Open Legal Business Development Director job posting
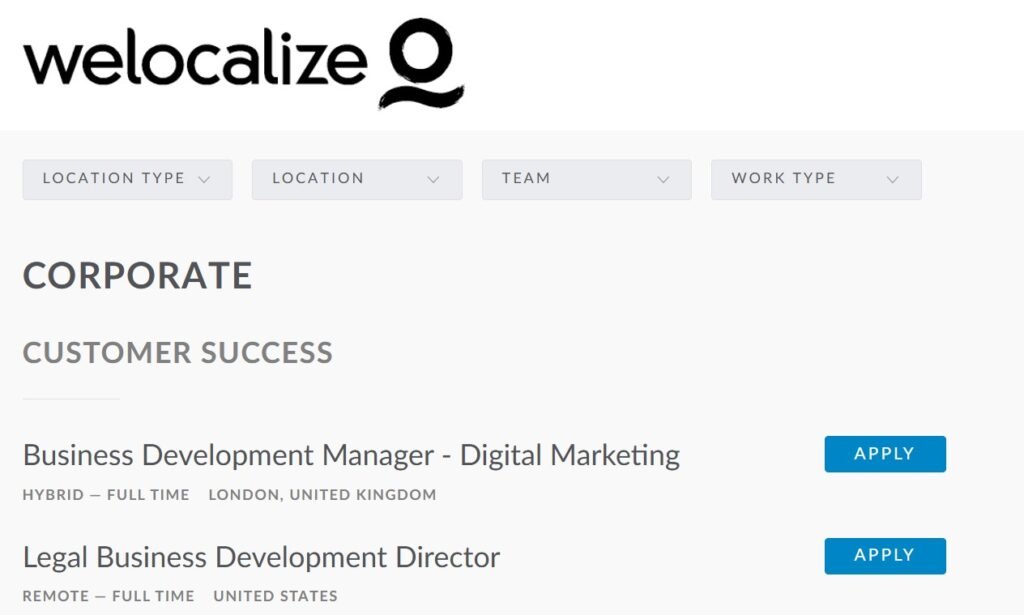Screen dimensions: 1024x615 [x=261, y=558]
